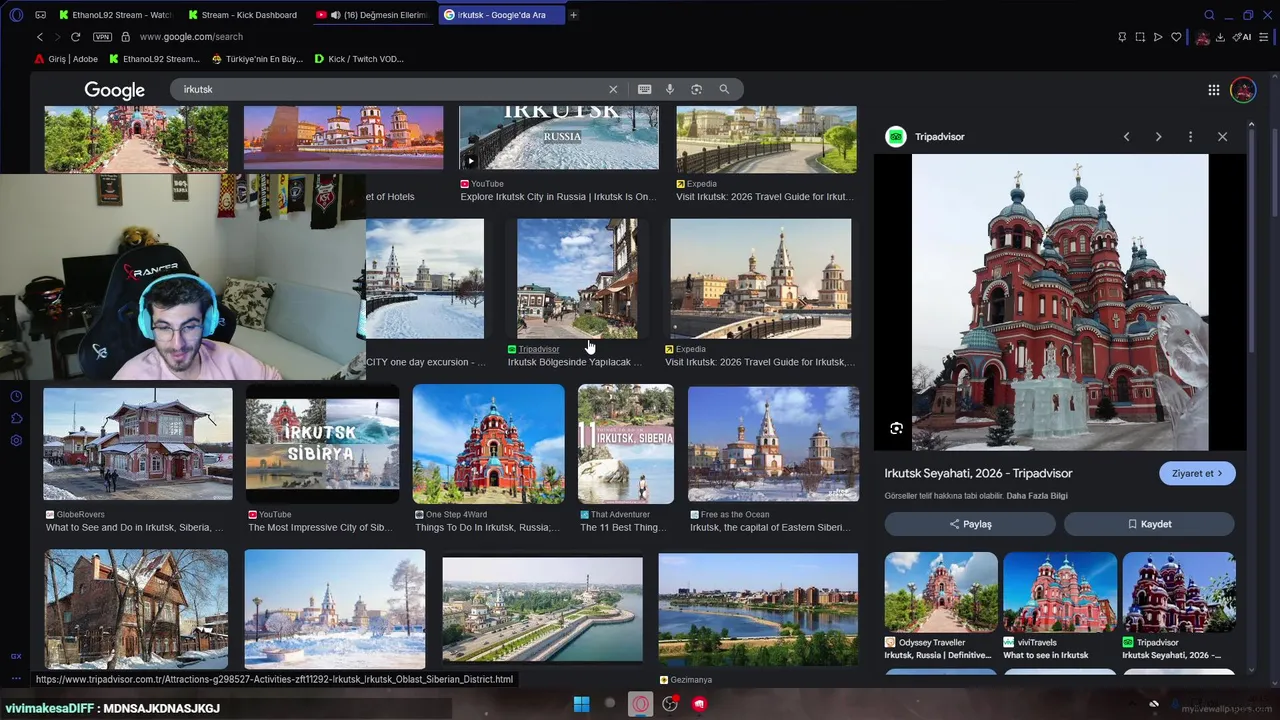Open Giriş | Adobe bookmark
The image size is (1280, 720).
coord(68,59)
